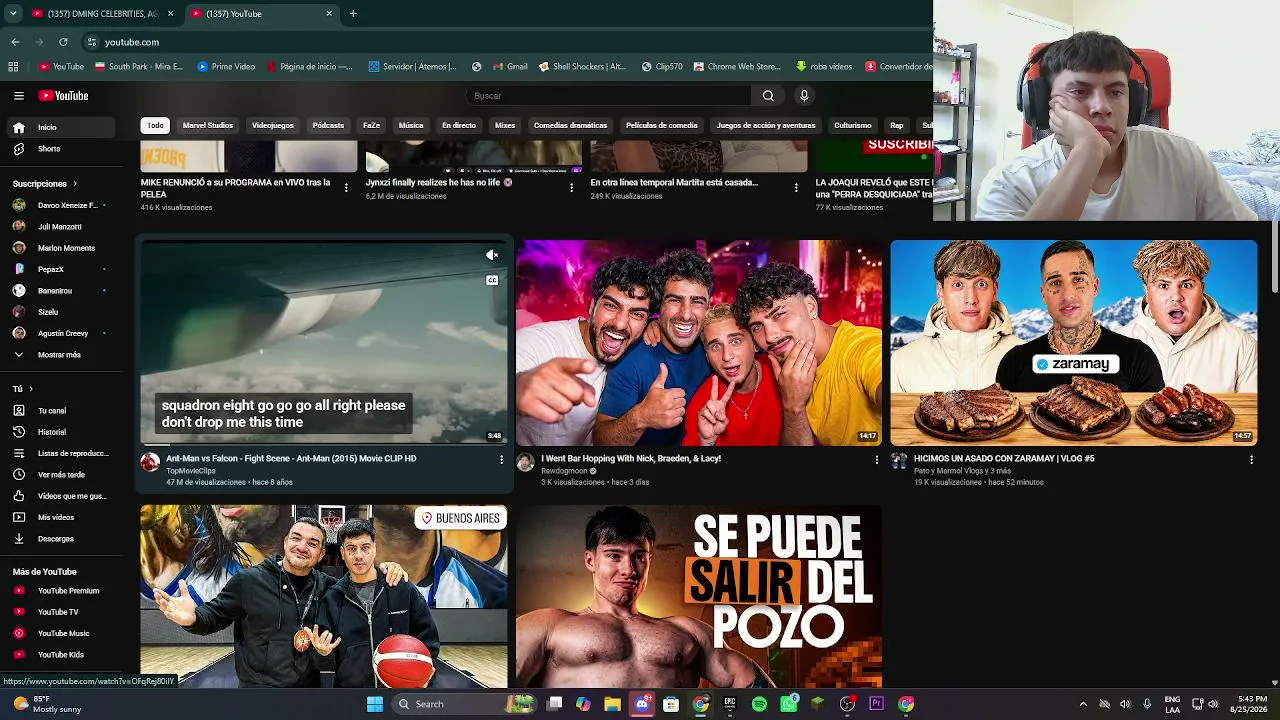This screenshot has width=1280, height=720.
Task: Open the Davoo Xeneize subscription channel
Action: tap(60, 205)
